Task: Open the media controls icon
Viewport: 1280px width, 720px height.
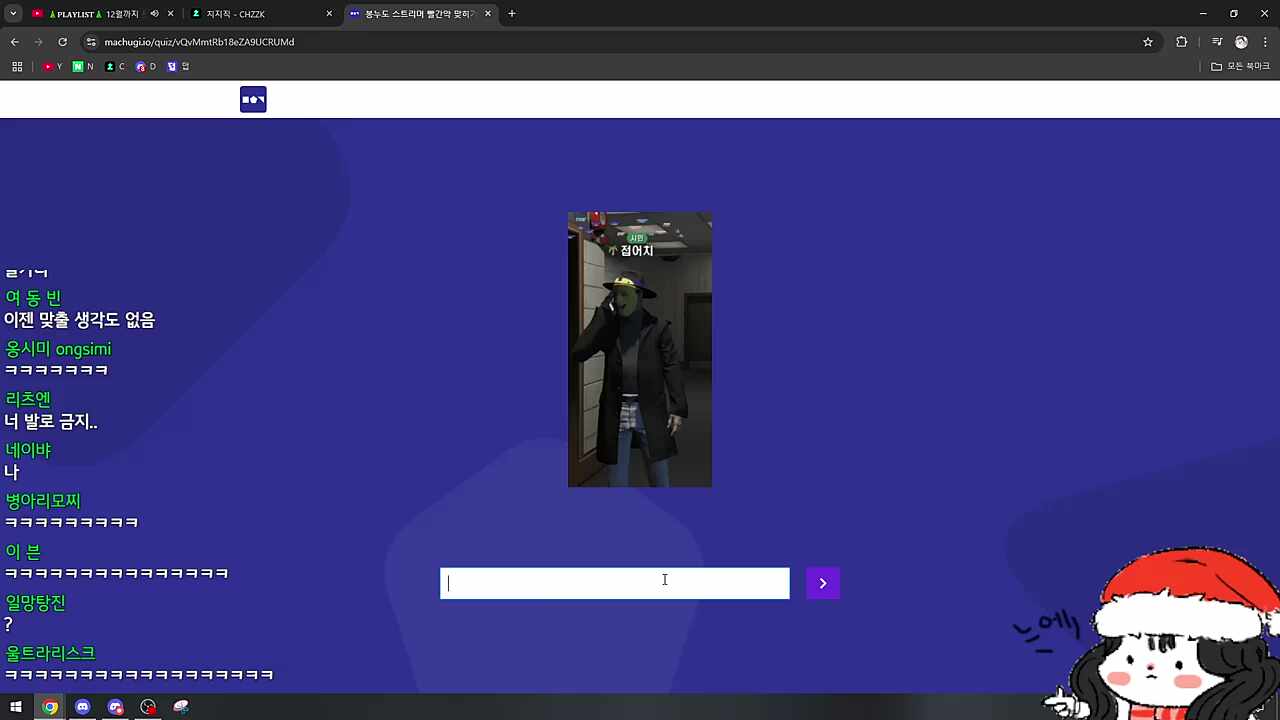Action: pos(1217,42)
